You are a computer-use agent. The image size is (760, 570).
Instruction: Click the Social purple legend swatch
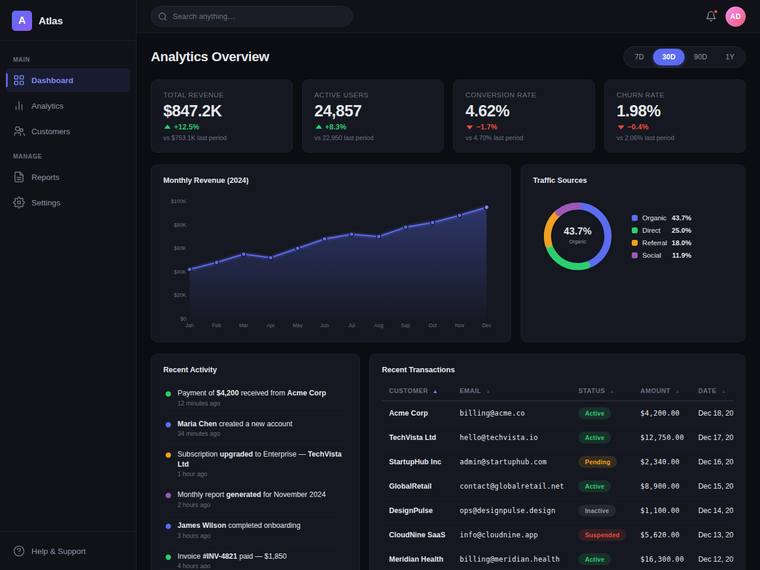coord(634,255)
